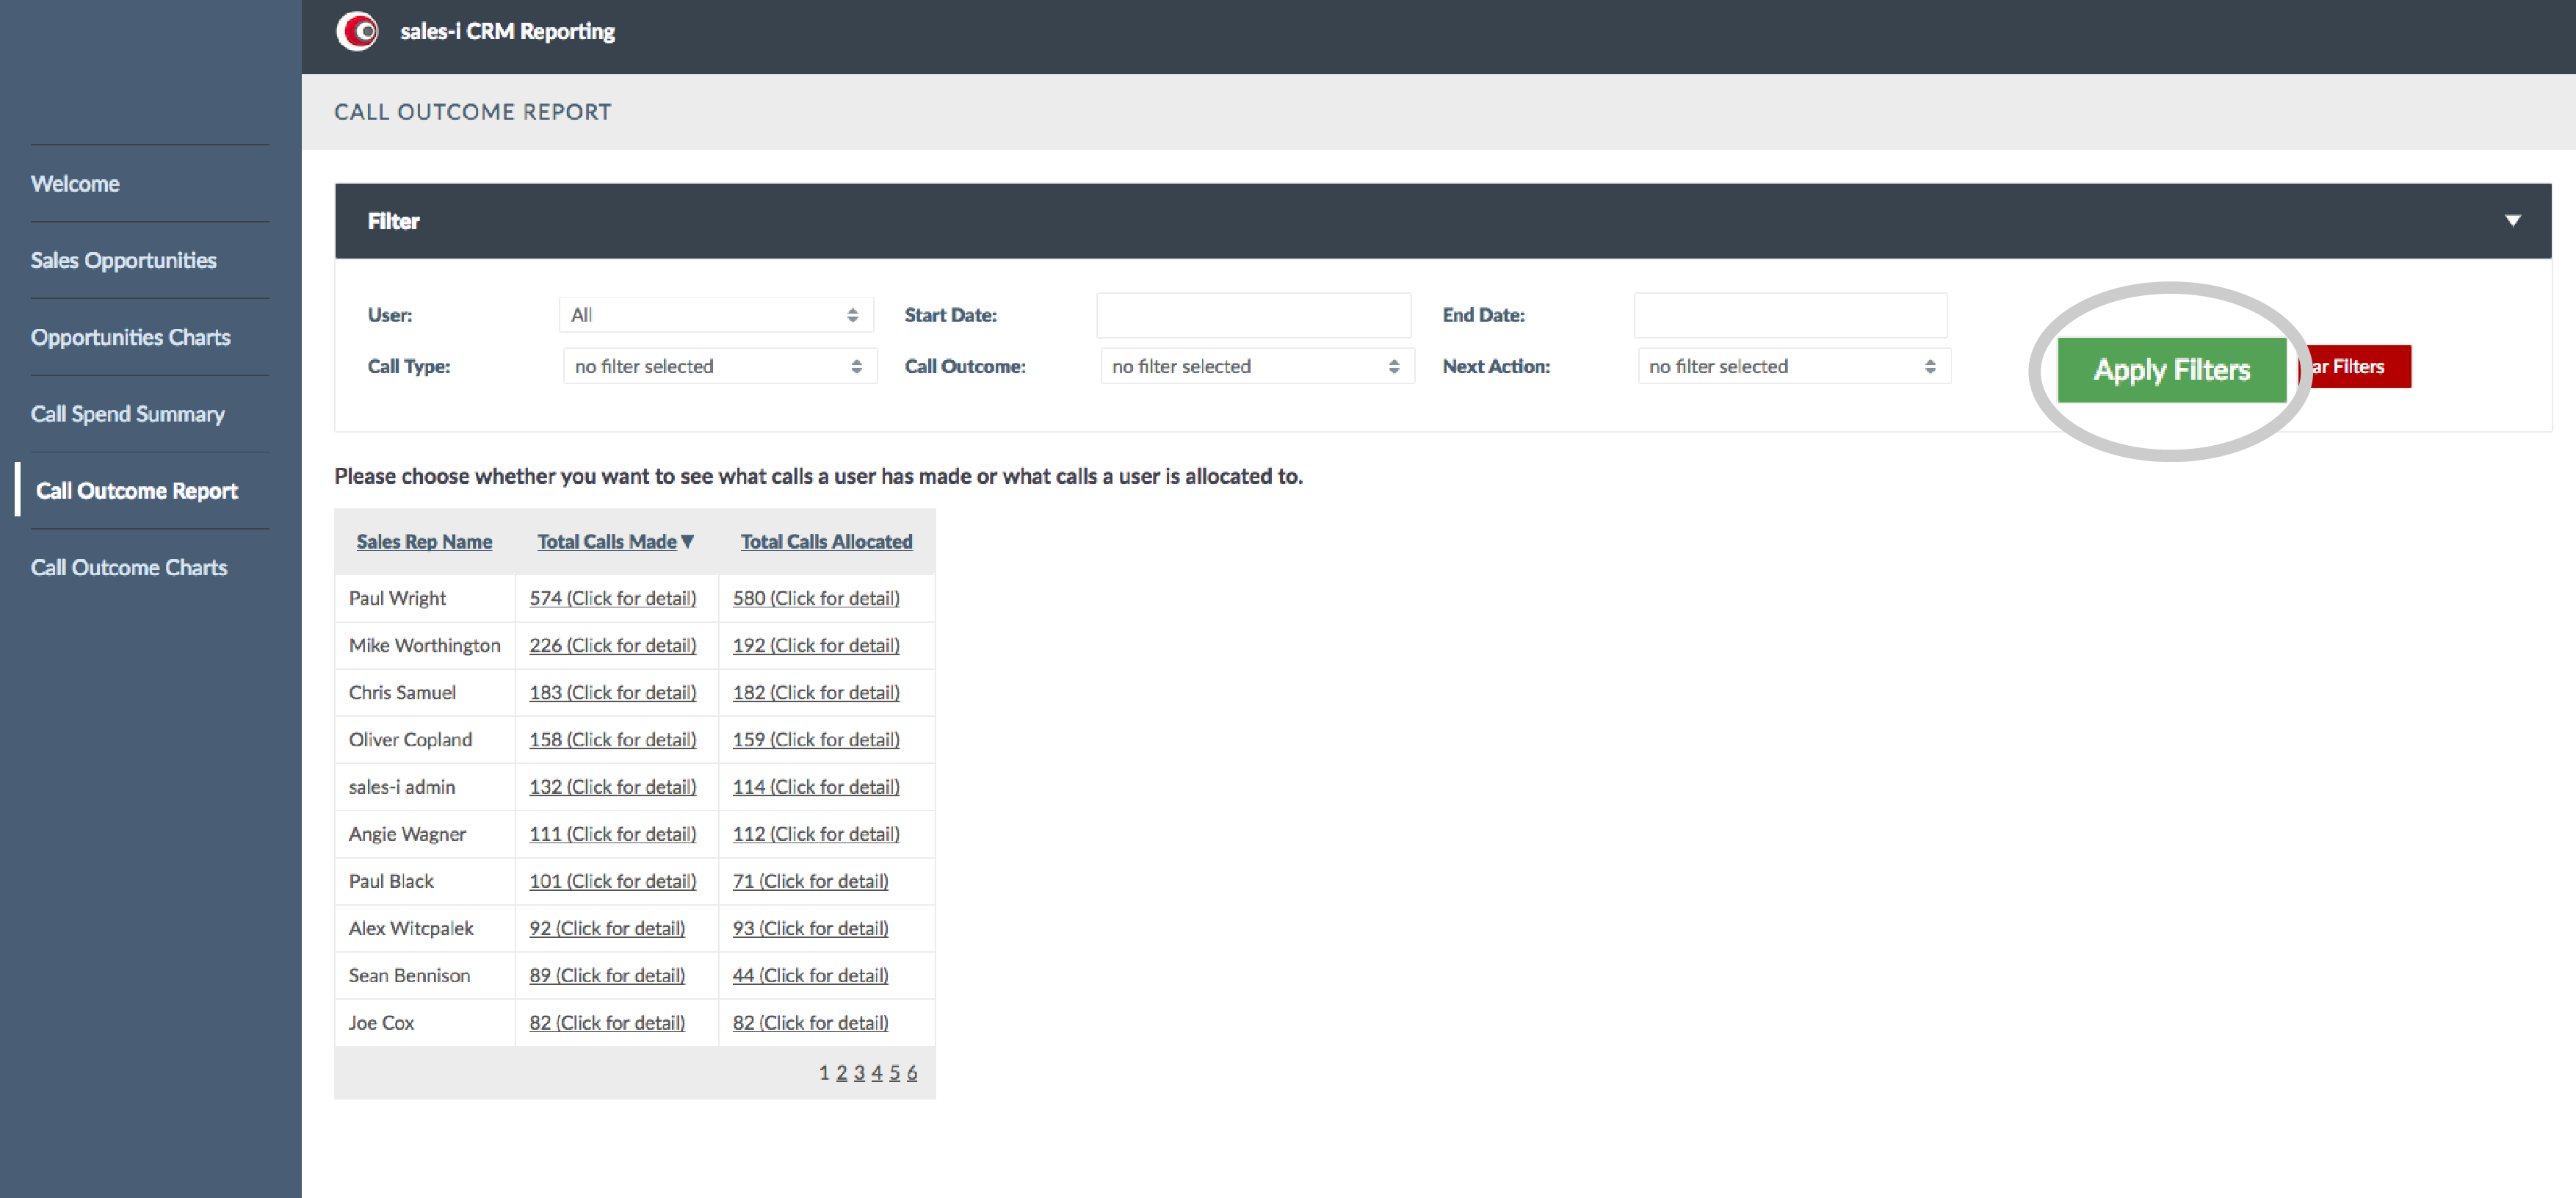Click the End Date input field
Image resolution: width=2576 pixels, height=1198 pixels.
[x=1790, y=315]
